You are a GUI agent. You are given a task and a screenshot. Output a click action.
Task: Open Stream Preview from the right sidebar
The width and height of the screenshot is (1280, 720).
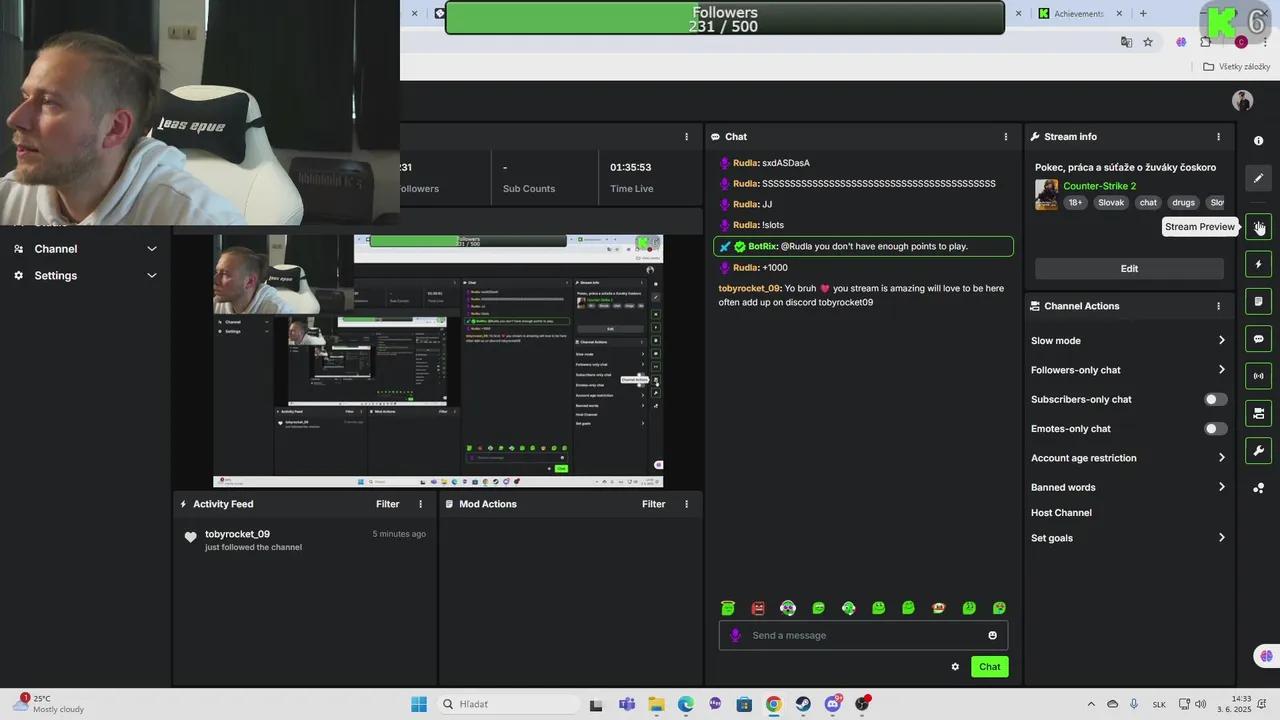[x=1259, y=227]
